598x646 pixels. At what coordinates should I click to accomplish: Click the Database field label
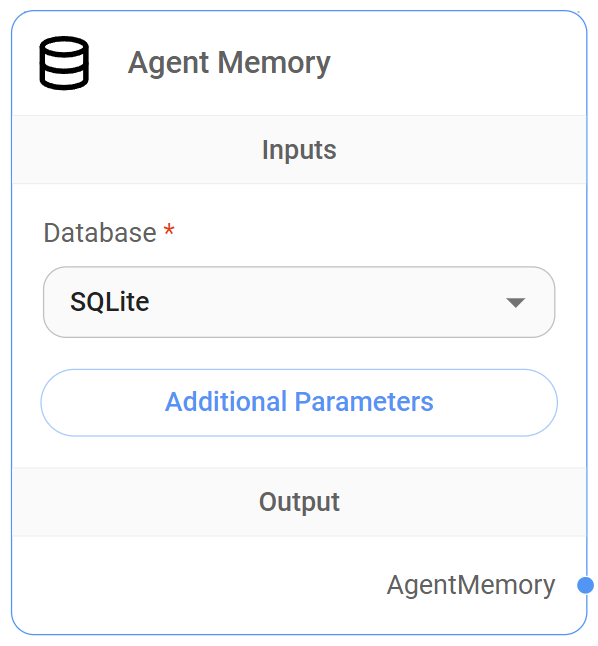tap(100, 233)
